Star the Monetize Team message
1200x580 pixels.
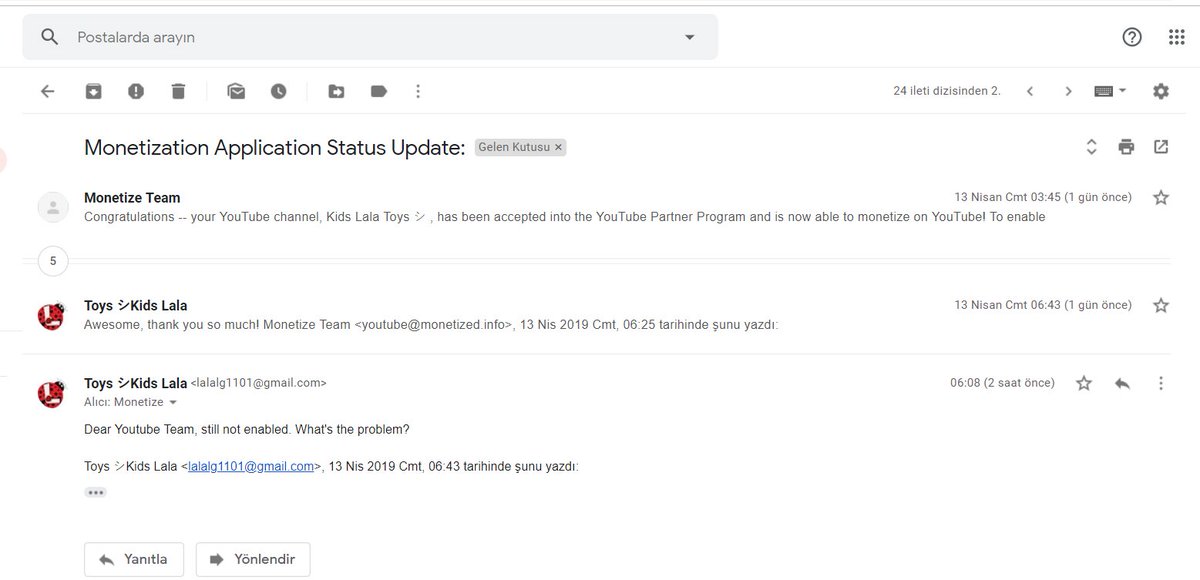point(1160,198)
